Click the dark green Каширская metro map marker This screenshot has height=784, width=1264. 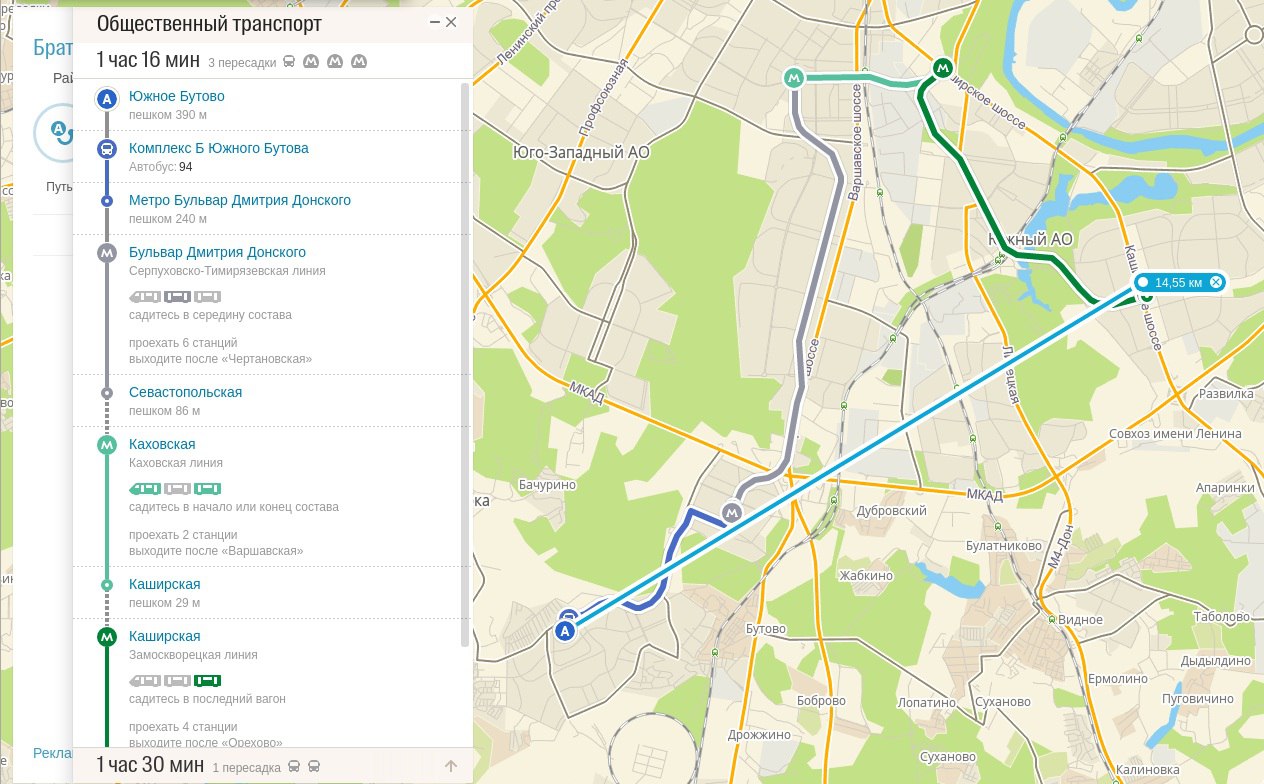(941, 68)
